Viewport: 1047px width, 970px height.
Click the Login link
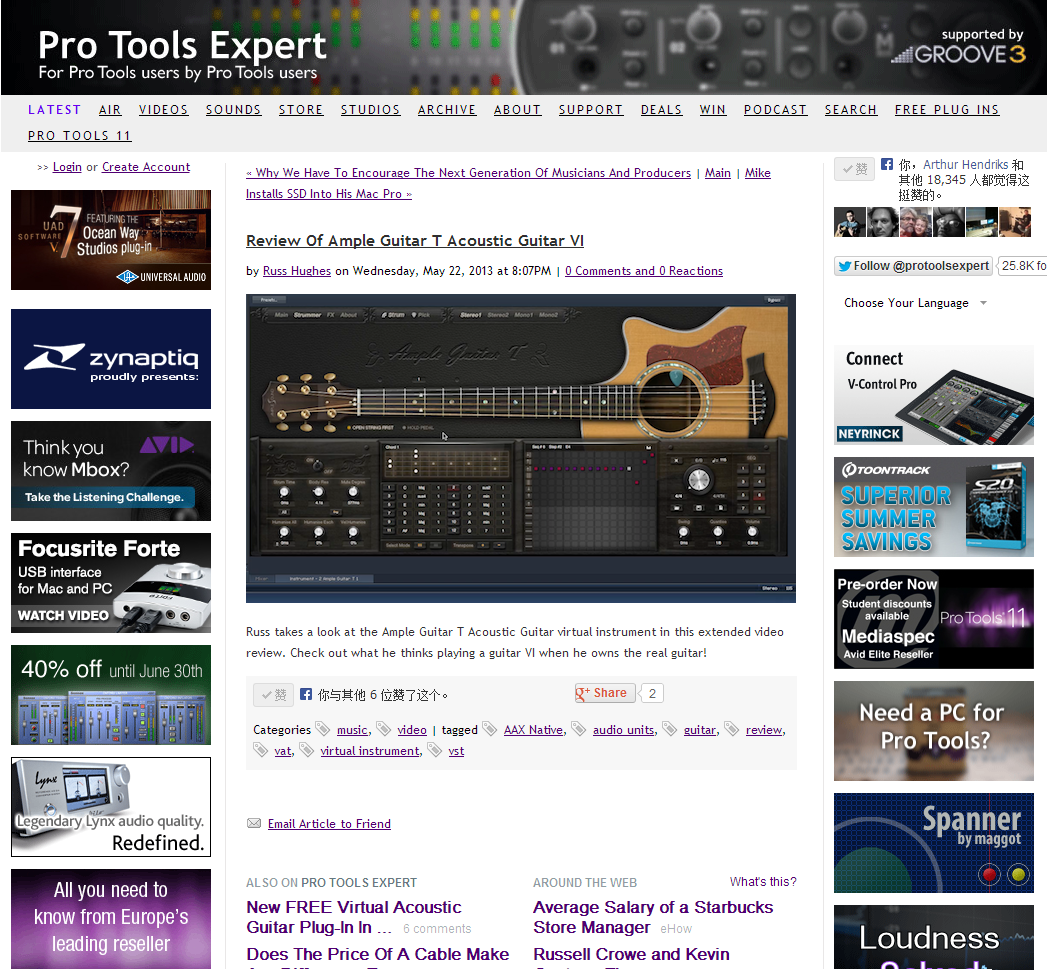(x=67, y=167)
